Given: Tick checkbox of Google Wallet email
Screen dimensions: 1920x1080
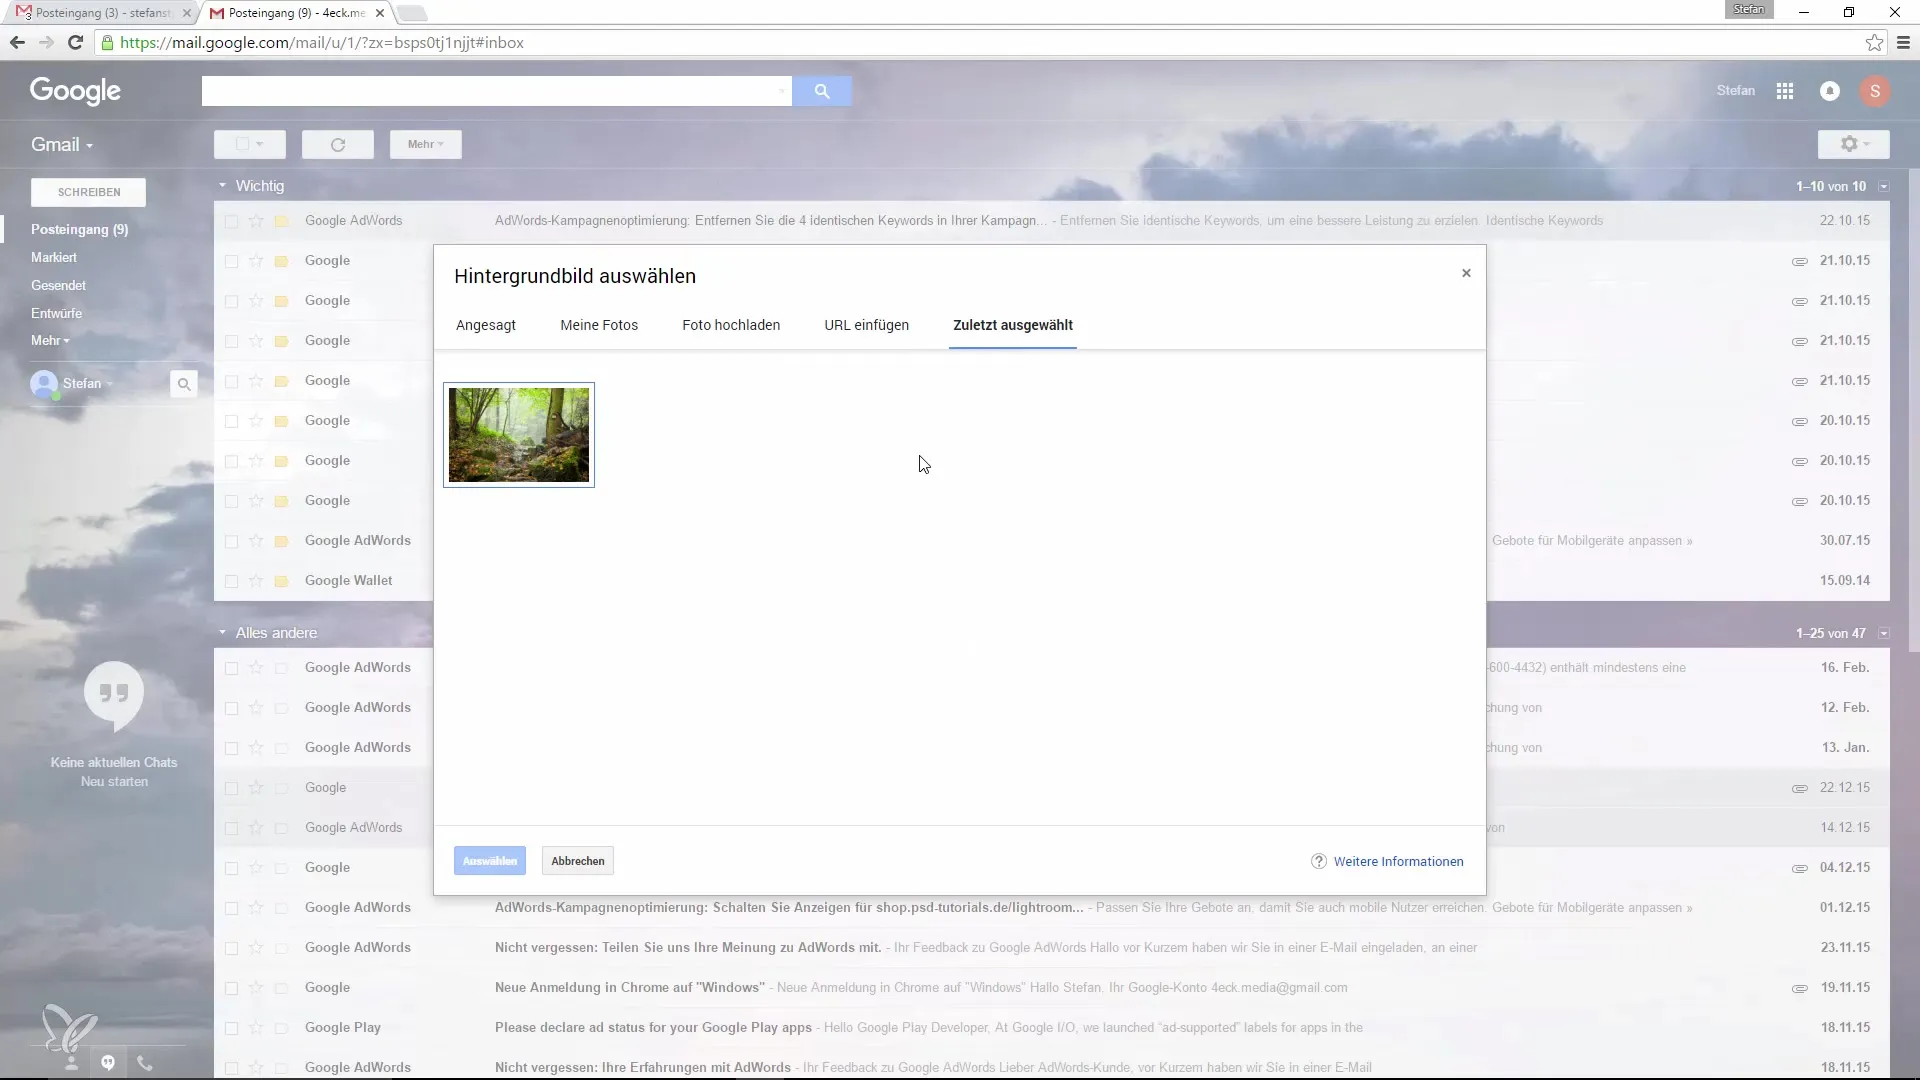Looking at the screenshot, I should pos(231,581).
